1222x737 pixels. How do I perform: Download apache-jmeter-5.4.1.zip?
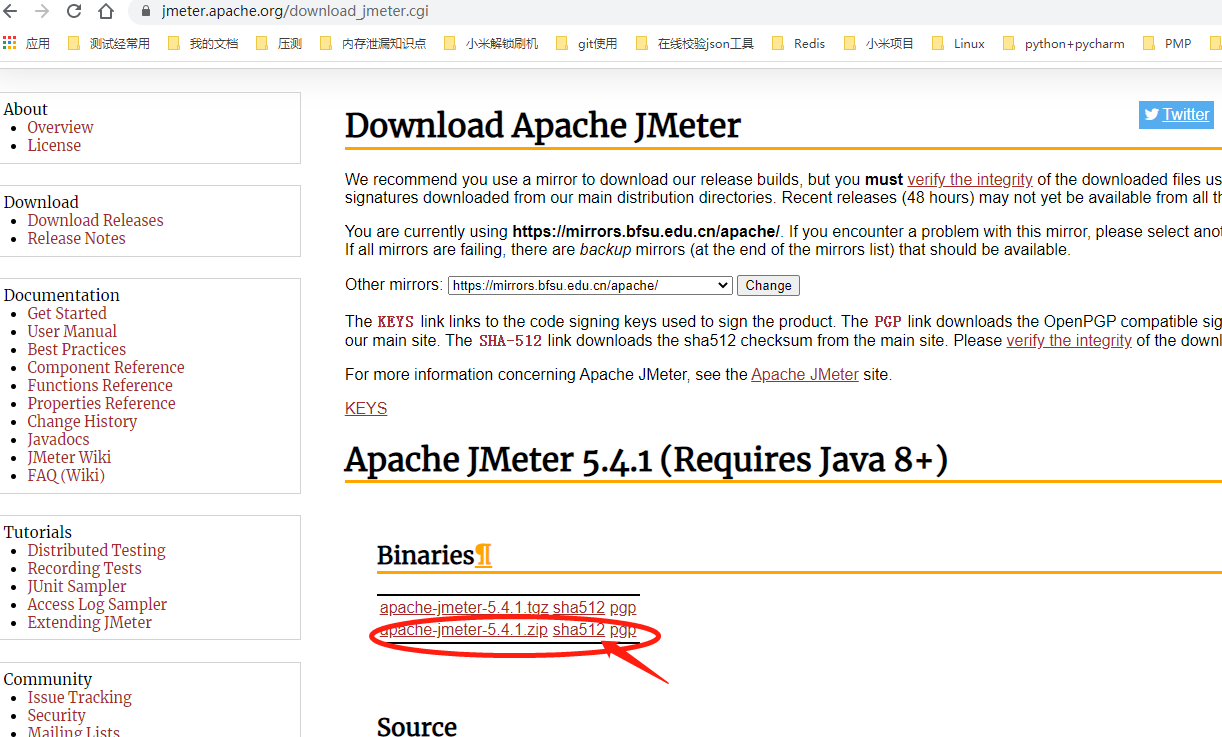[464, 630]
